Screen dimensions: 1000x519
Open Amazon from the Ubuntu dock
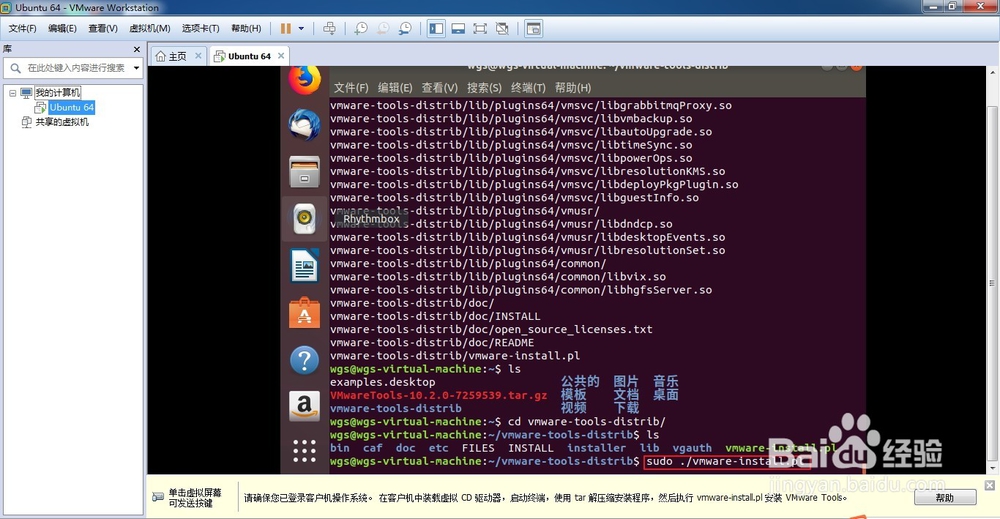click(304, 406)
